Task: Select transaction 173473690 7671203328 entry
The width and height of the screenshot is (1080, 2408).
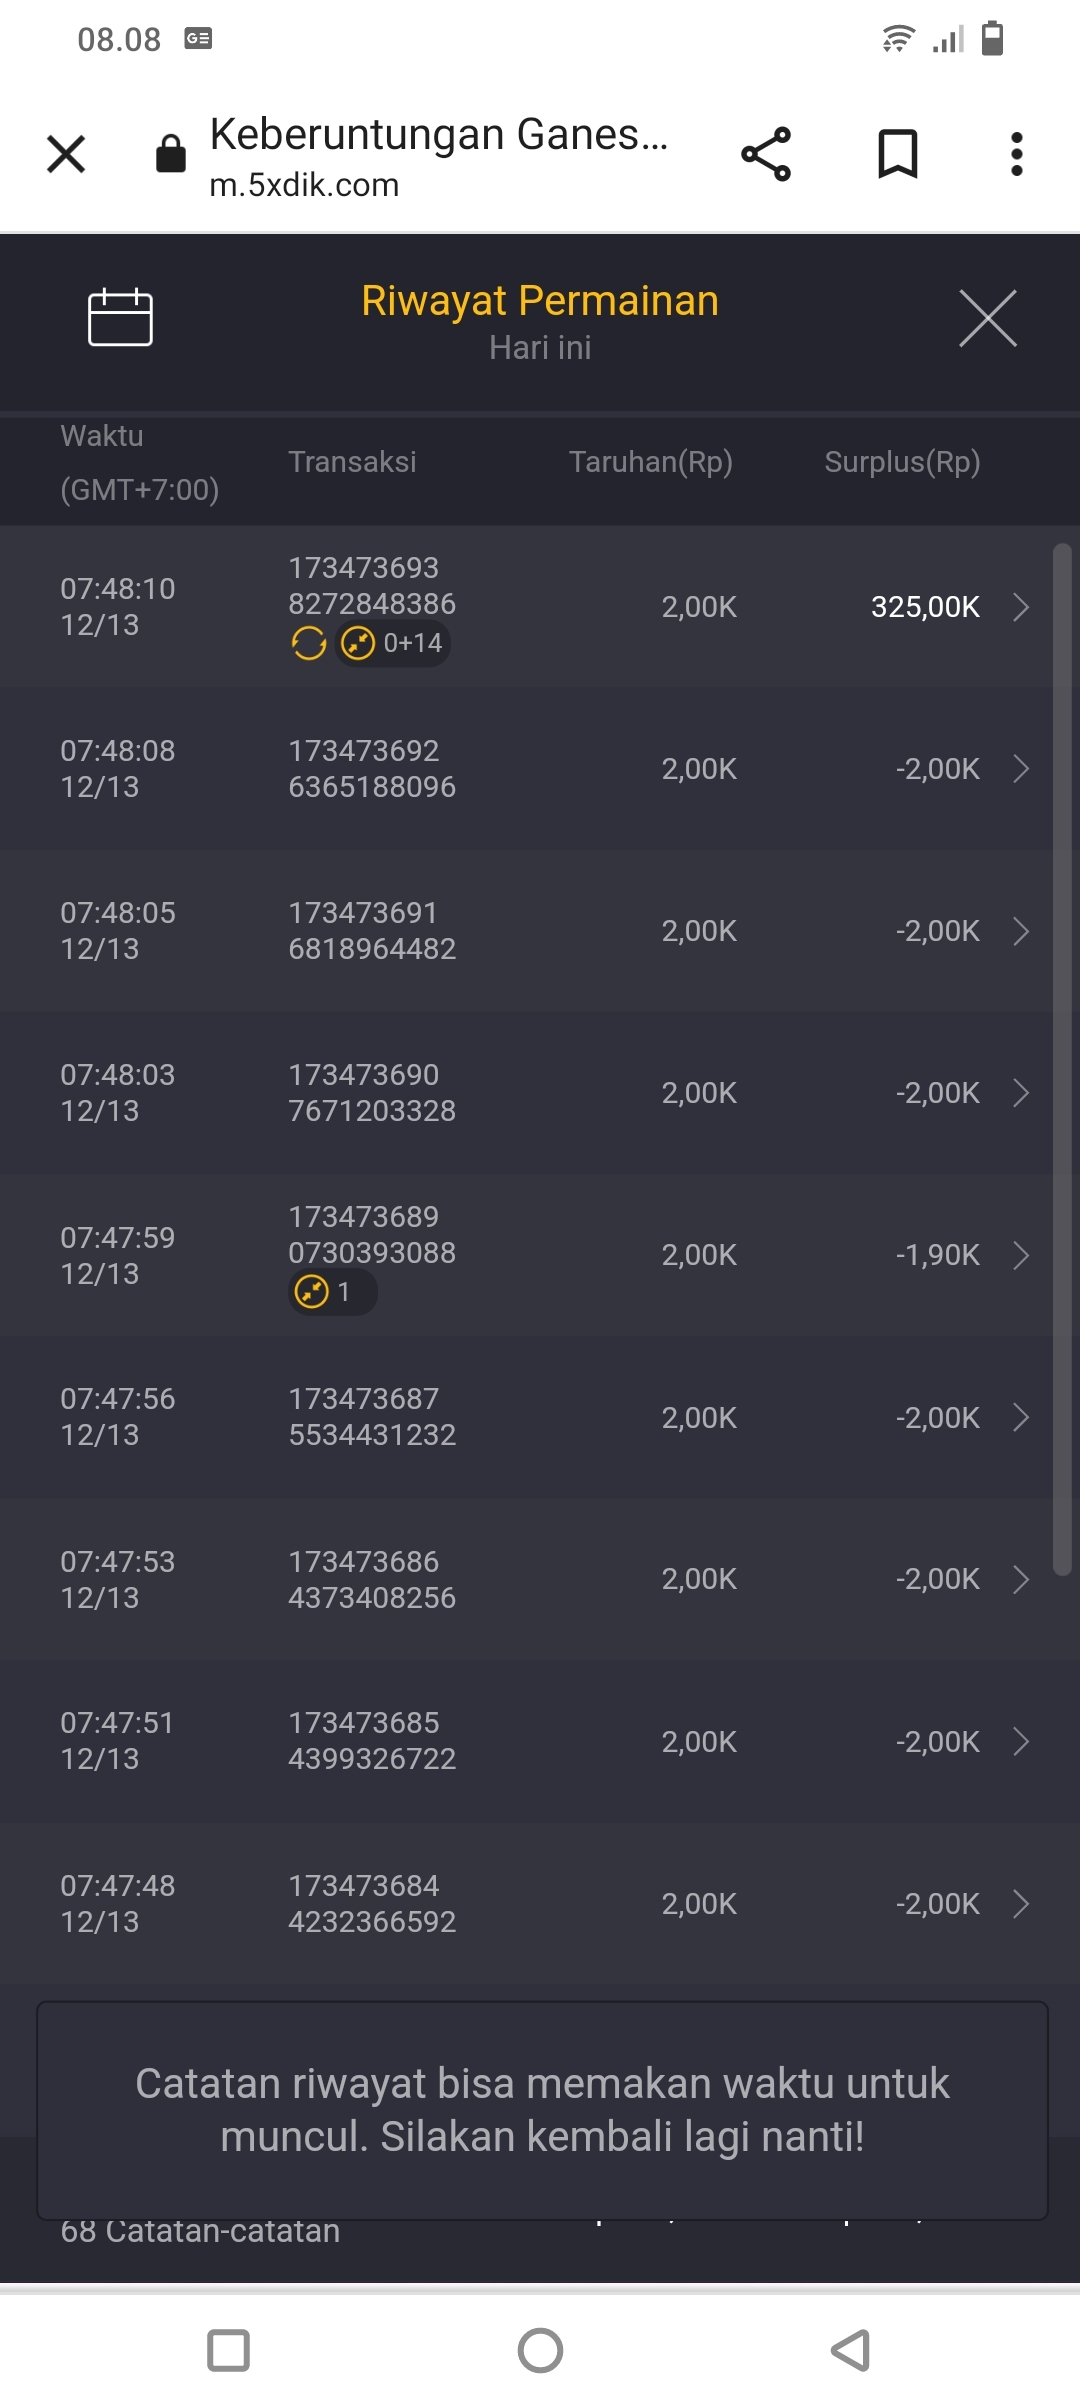Action: tap(372, 1093)
